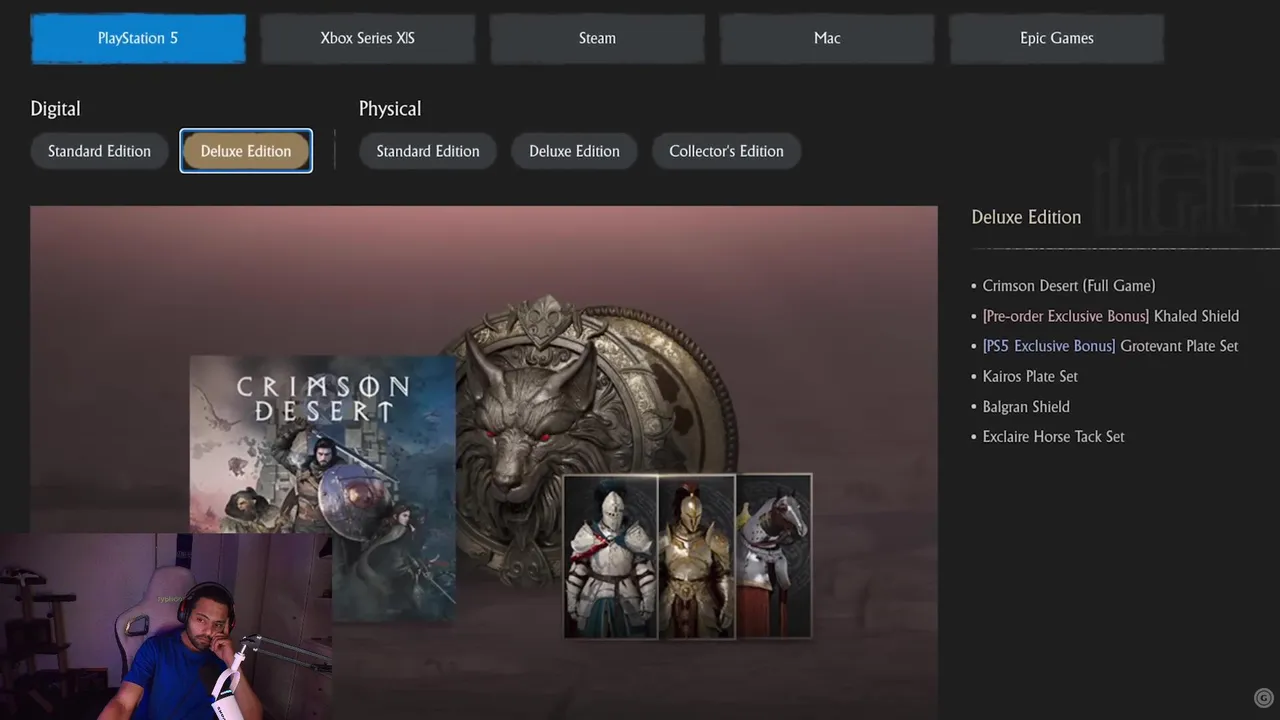The height and width of the screenshot is (720, 1280).
Task: Click the Crimson Desert (Full Game) item
Action: pyautogui.click(x=1069, y=286)
